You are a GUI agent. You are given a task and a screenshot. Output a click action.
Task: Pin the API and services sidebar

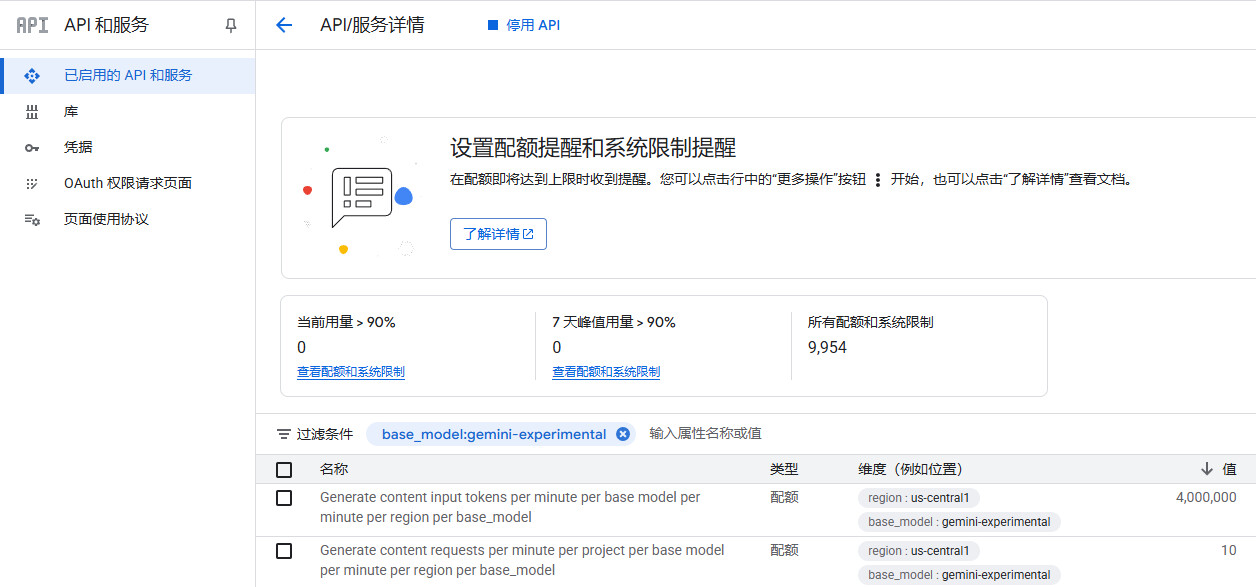click(231, 26)
